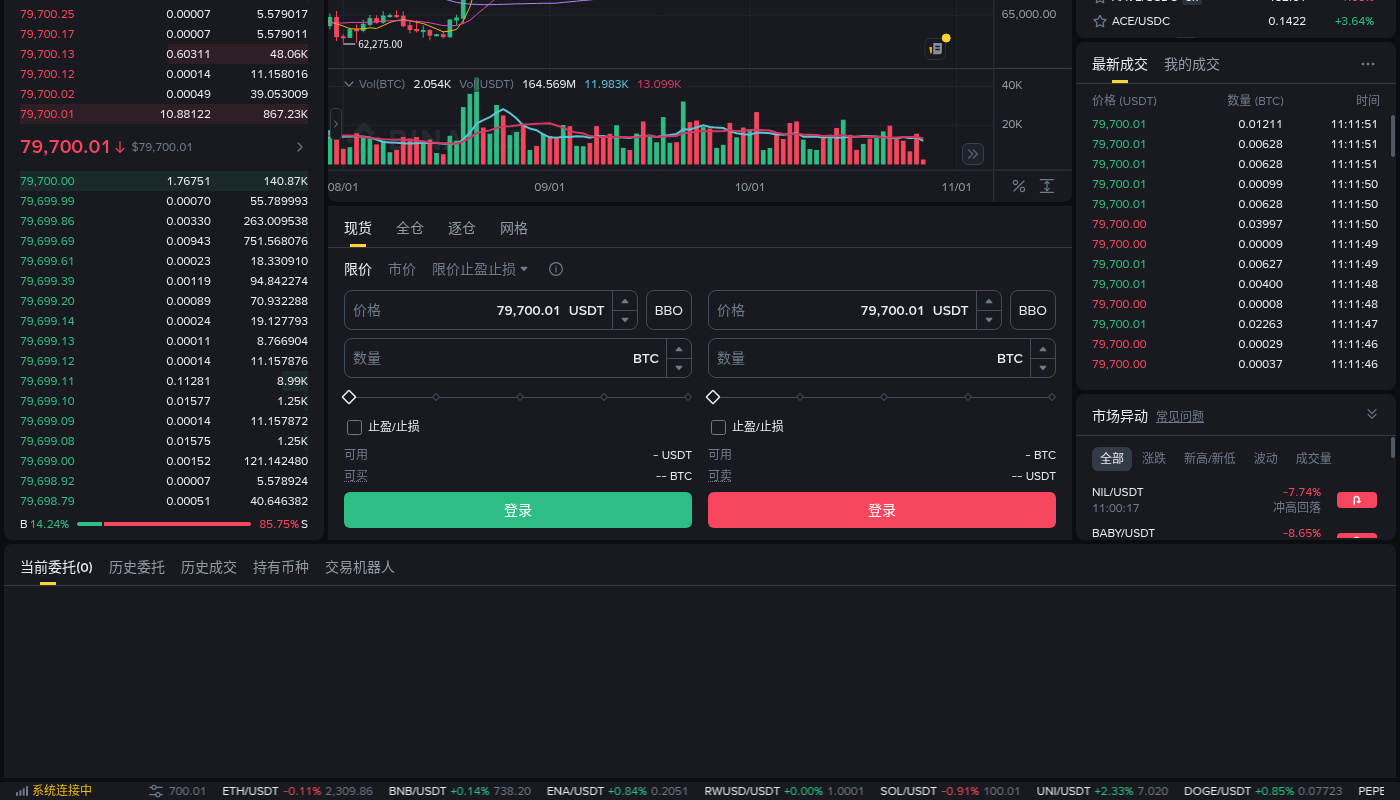This screenshot has height=800, width=1400.
Task: Open the 历史委托 tab
Action: pyautogui.click(x=137, y=567)
